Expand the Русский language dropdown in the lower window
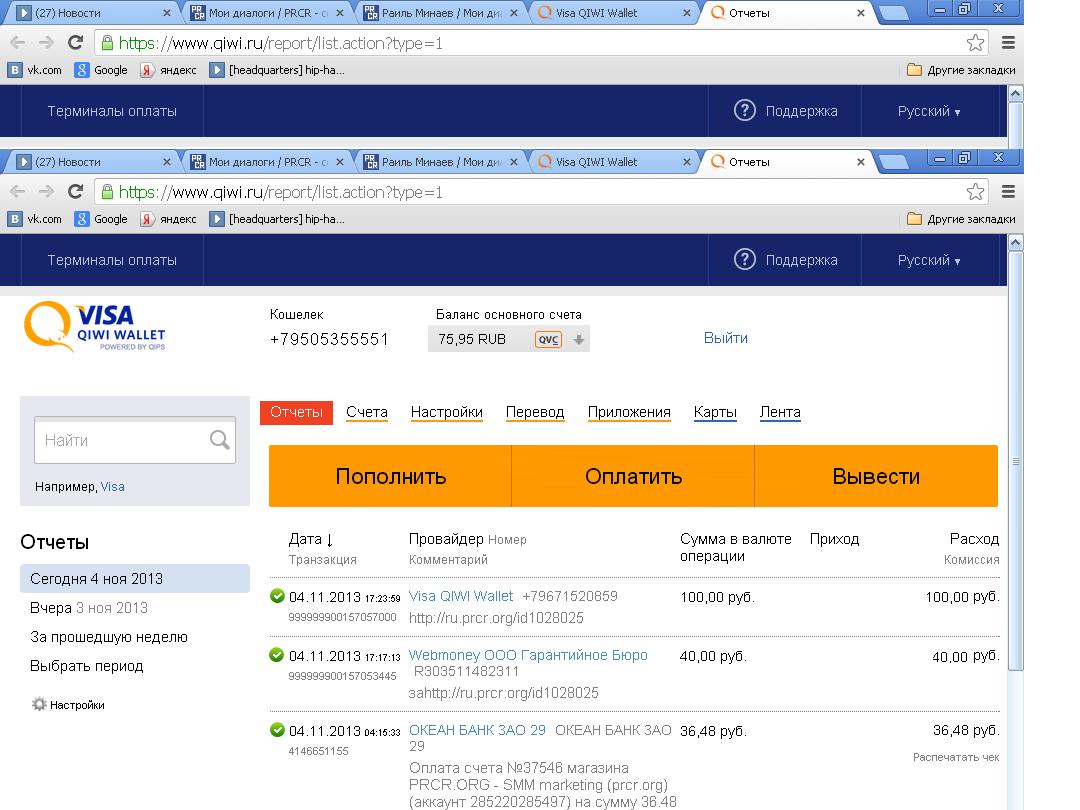Viewport: 1080px width, 810px height. coord(928,260)
